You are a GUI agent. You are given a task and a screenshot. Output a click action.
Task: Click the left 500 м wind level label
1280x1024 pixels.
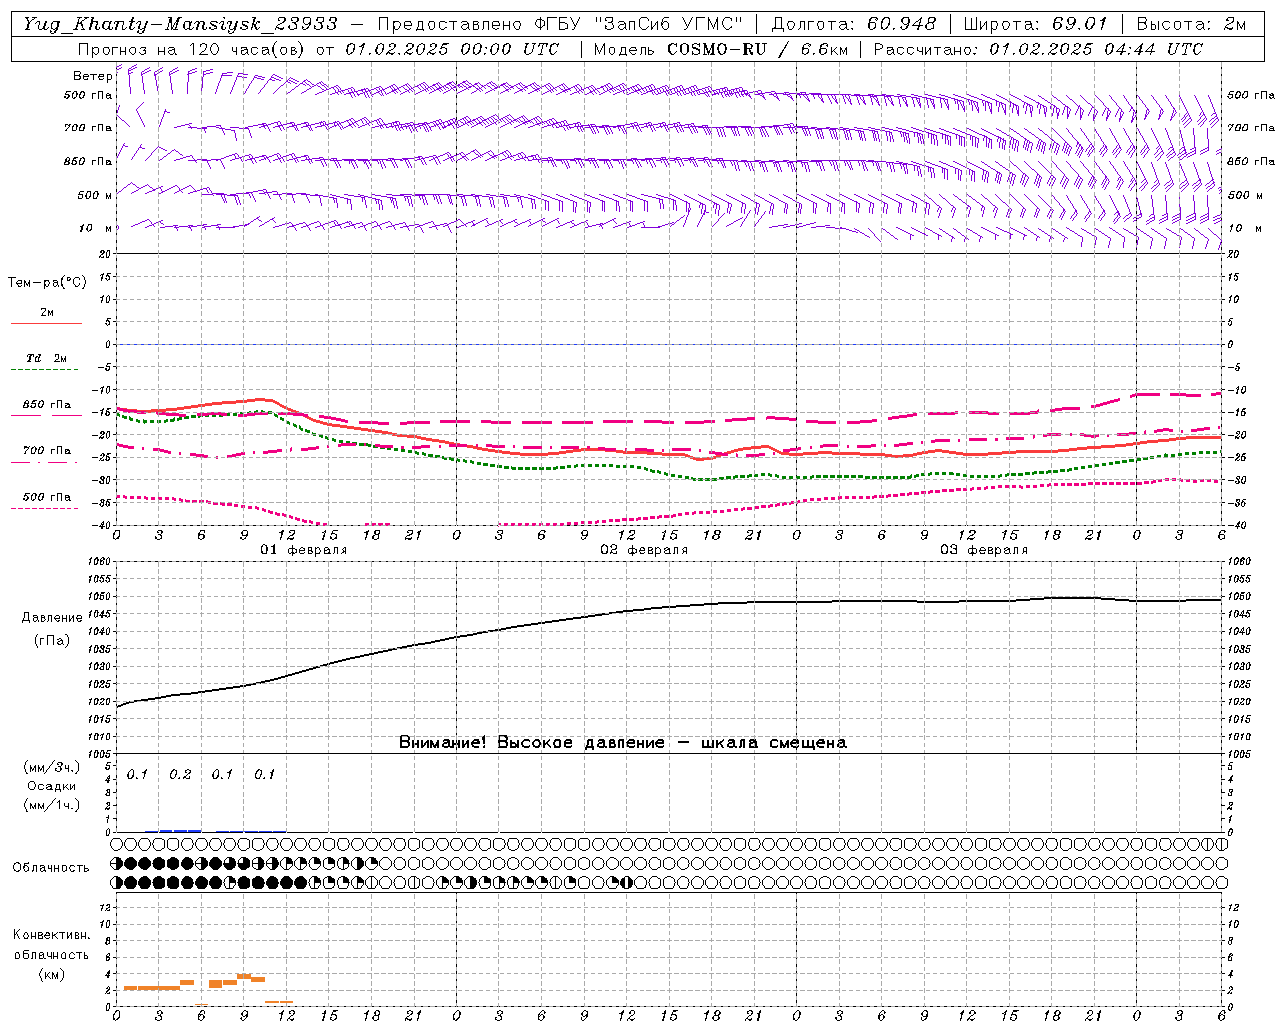tap(94, 195)
